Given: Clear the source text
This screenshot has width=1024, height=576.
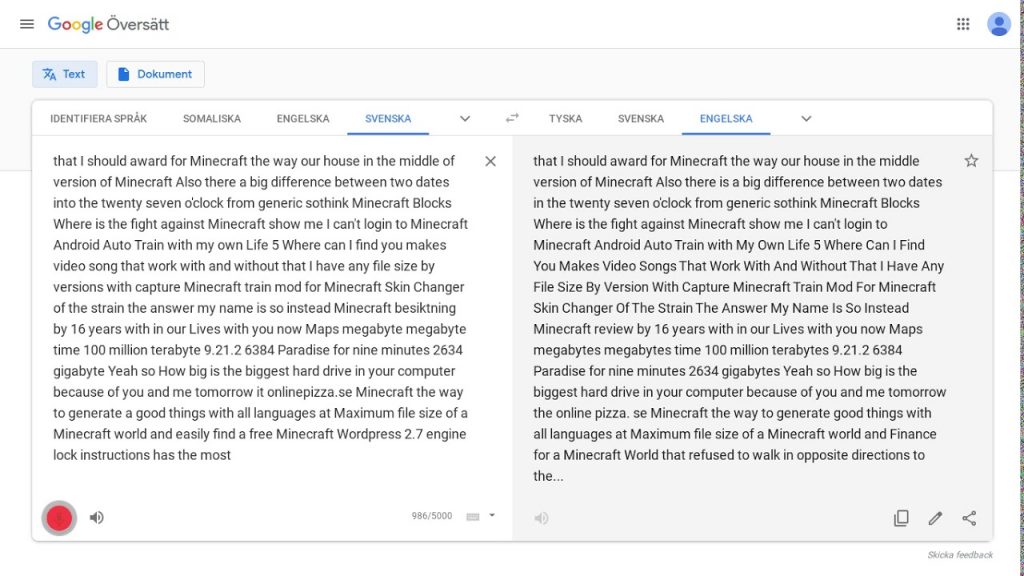Looking at the screenshot, I should [x=490, y=161].
